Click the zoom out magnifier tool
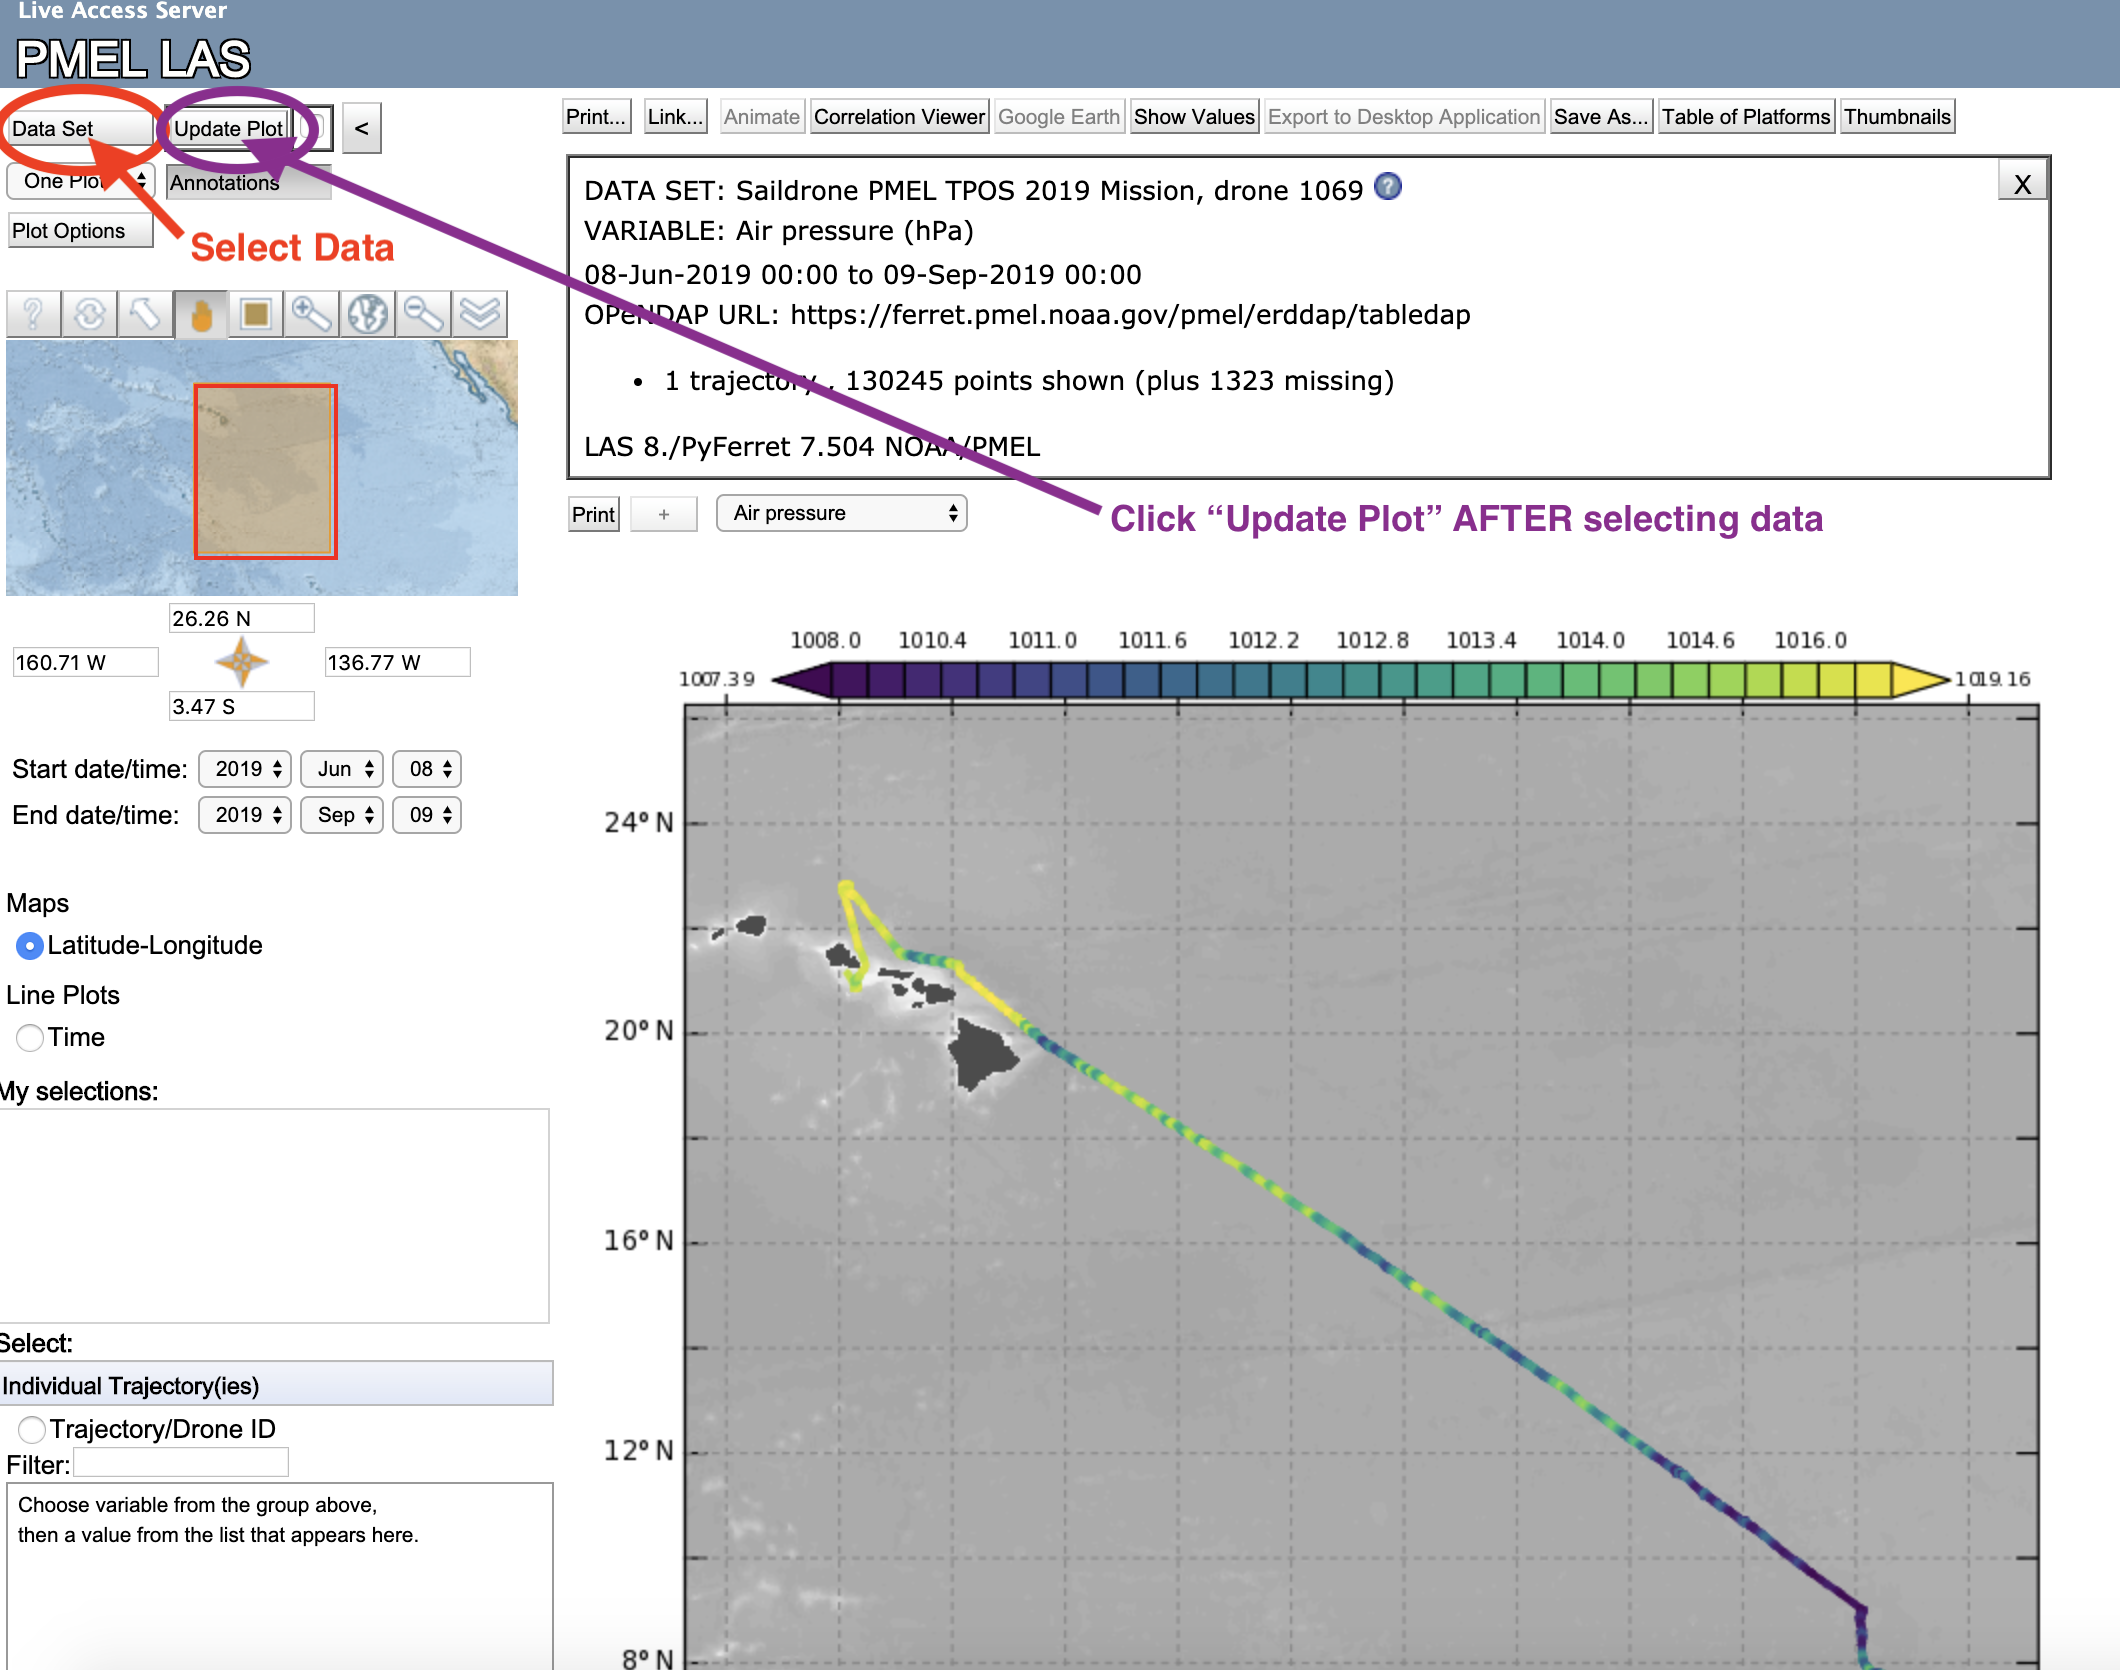Viewport: 2120px width, 1670px height. 424,315
